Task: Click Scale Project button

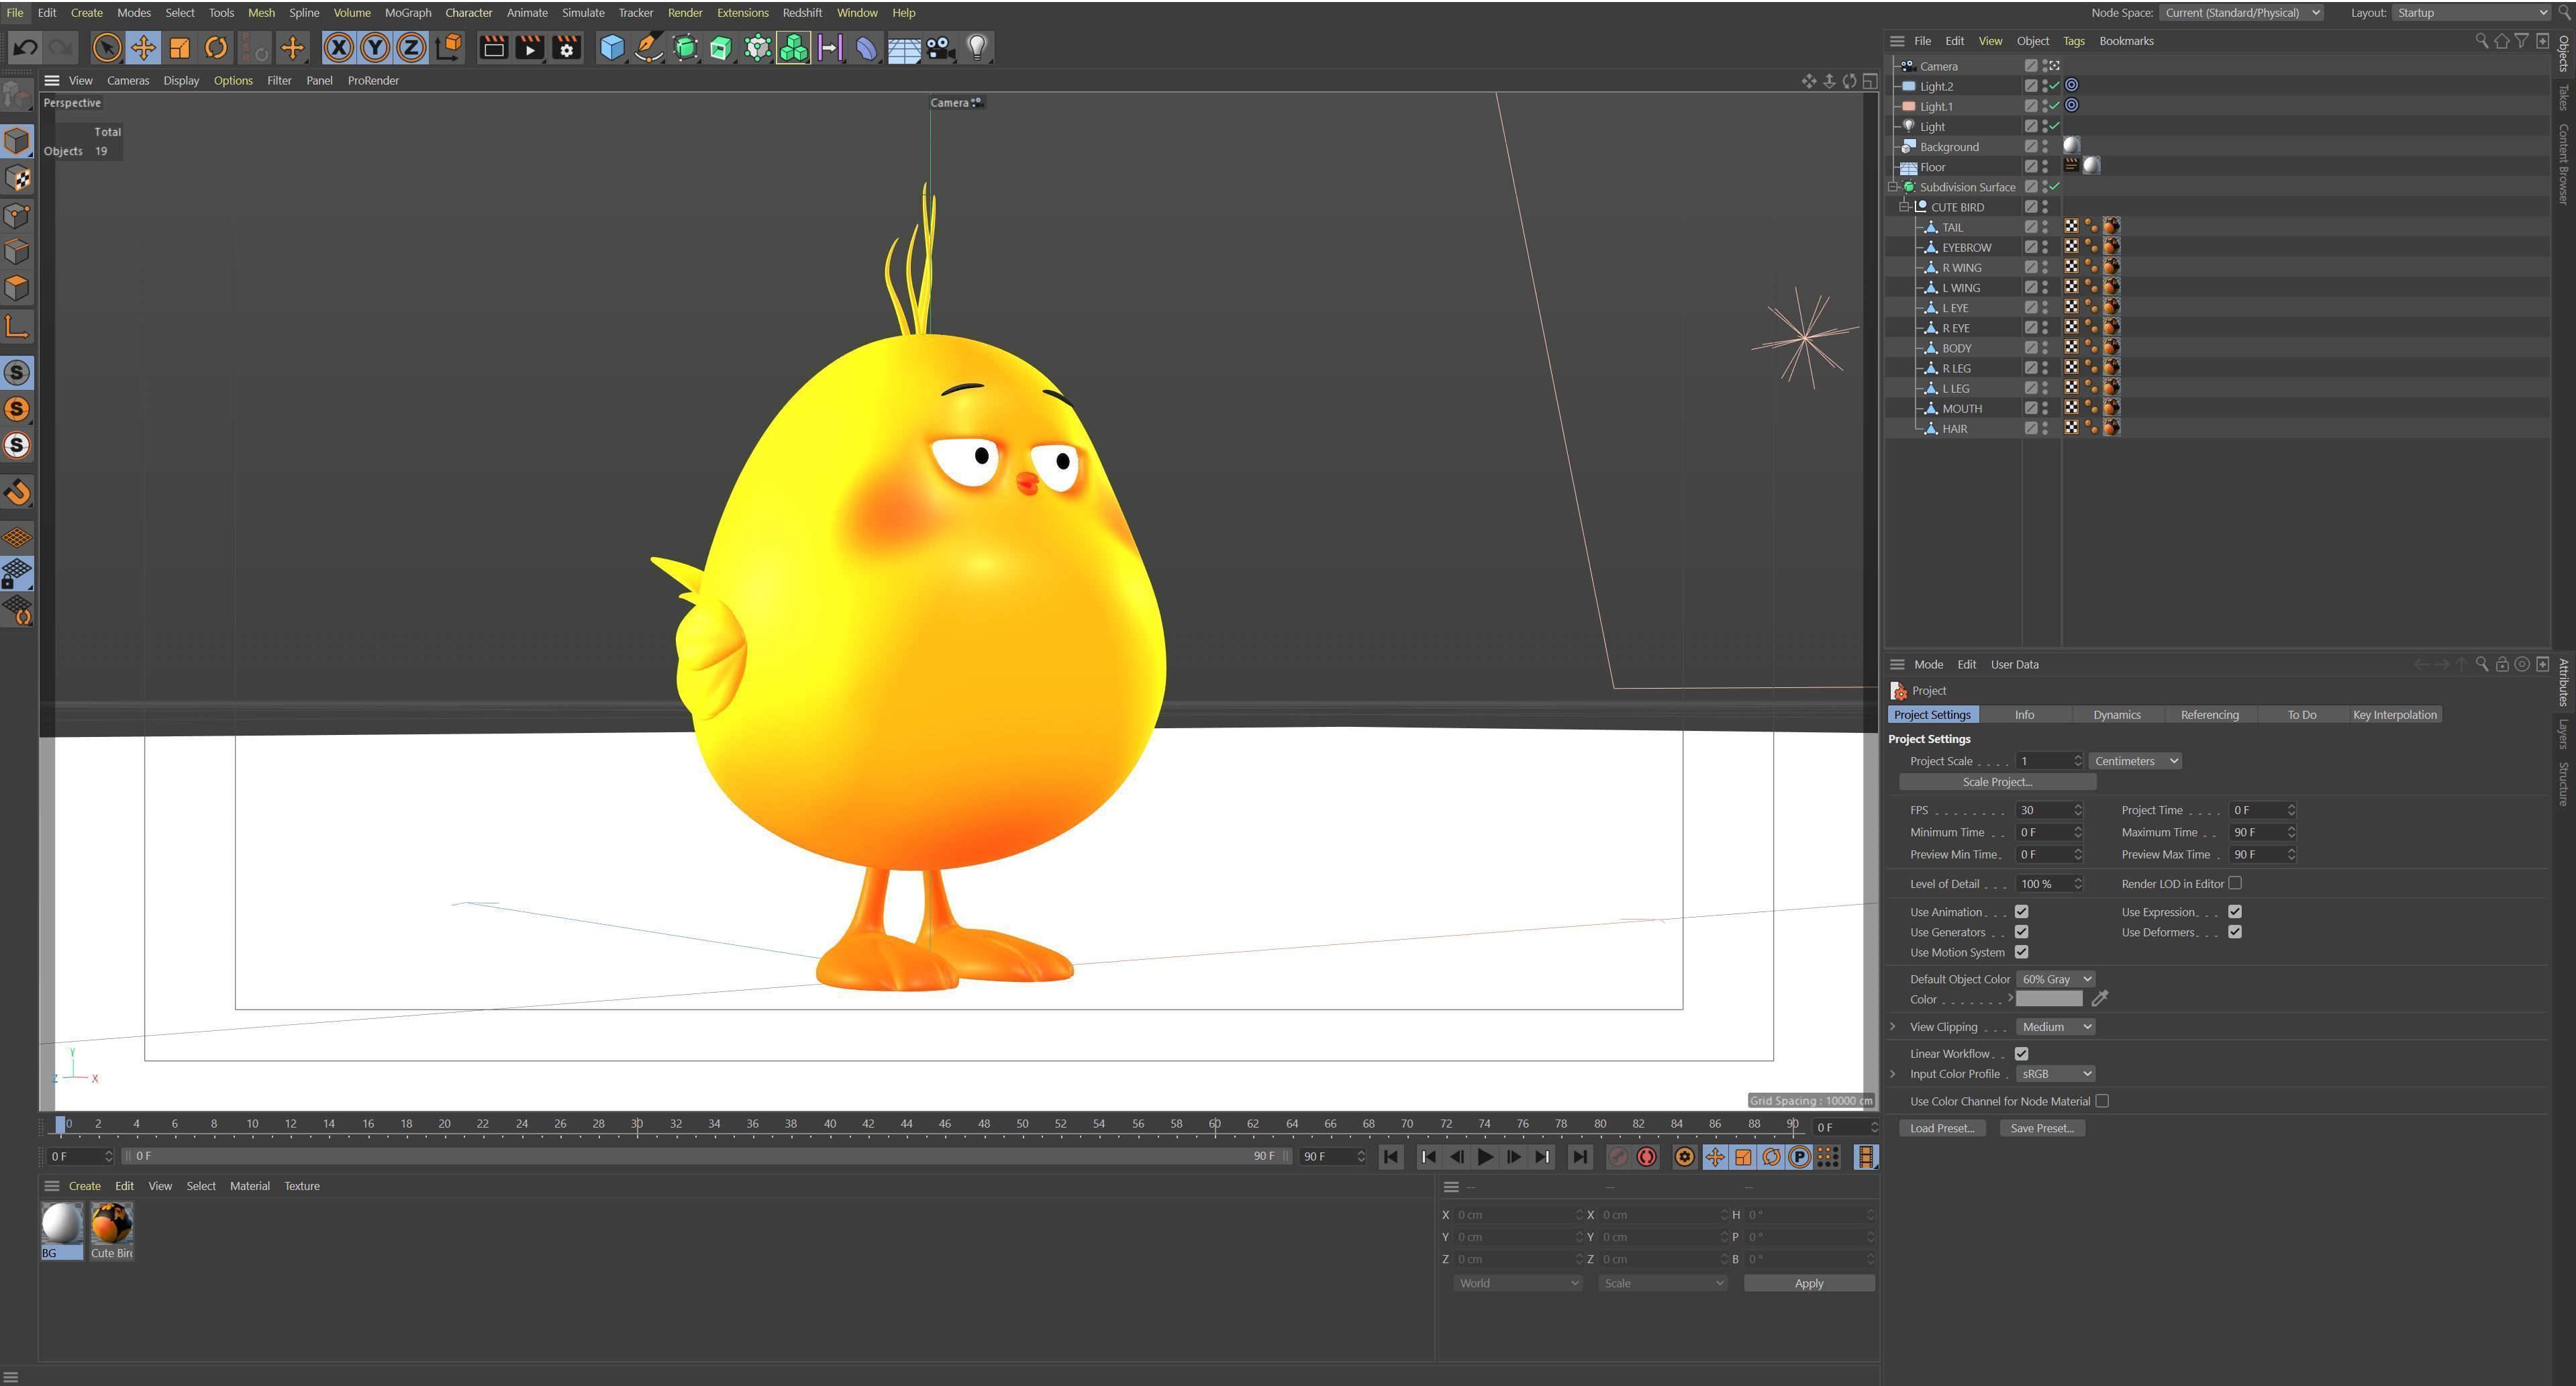Action: click(1997, 782)
